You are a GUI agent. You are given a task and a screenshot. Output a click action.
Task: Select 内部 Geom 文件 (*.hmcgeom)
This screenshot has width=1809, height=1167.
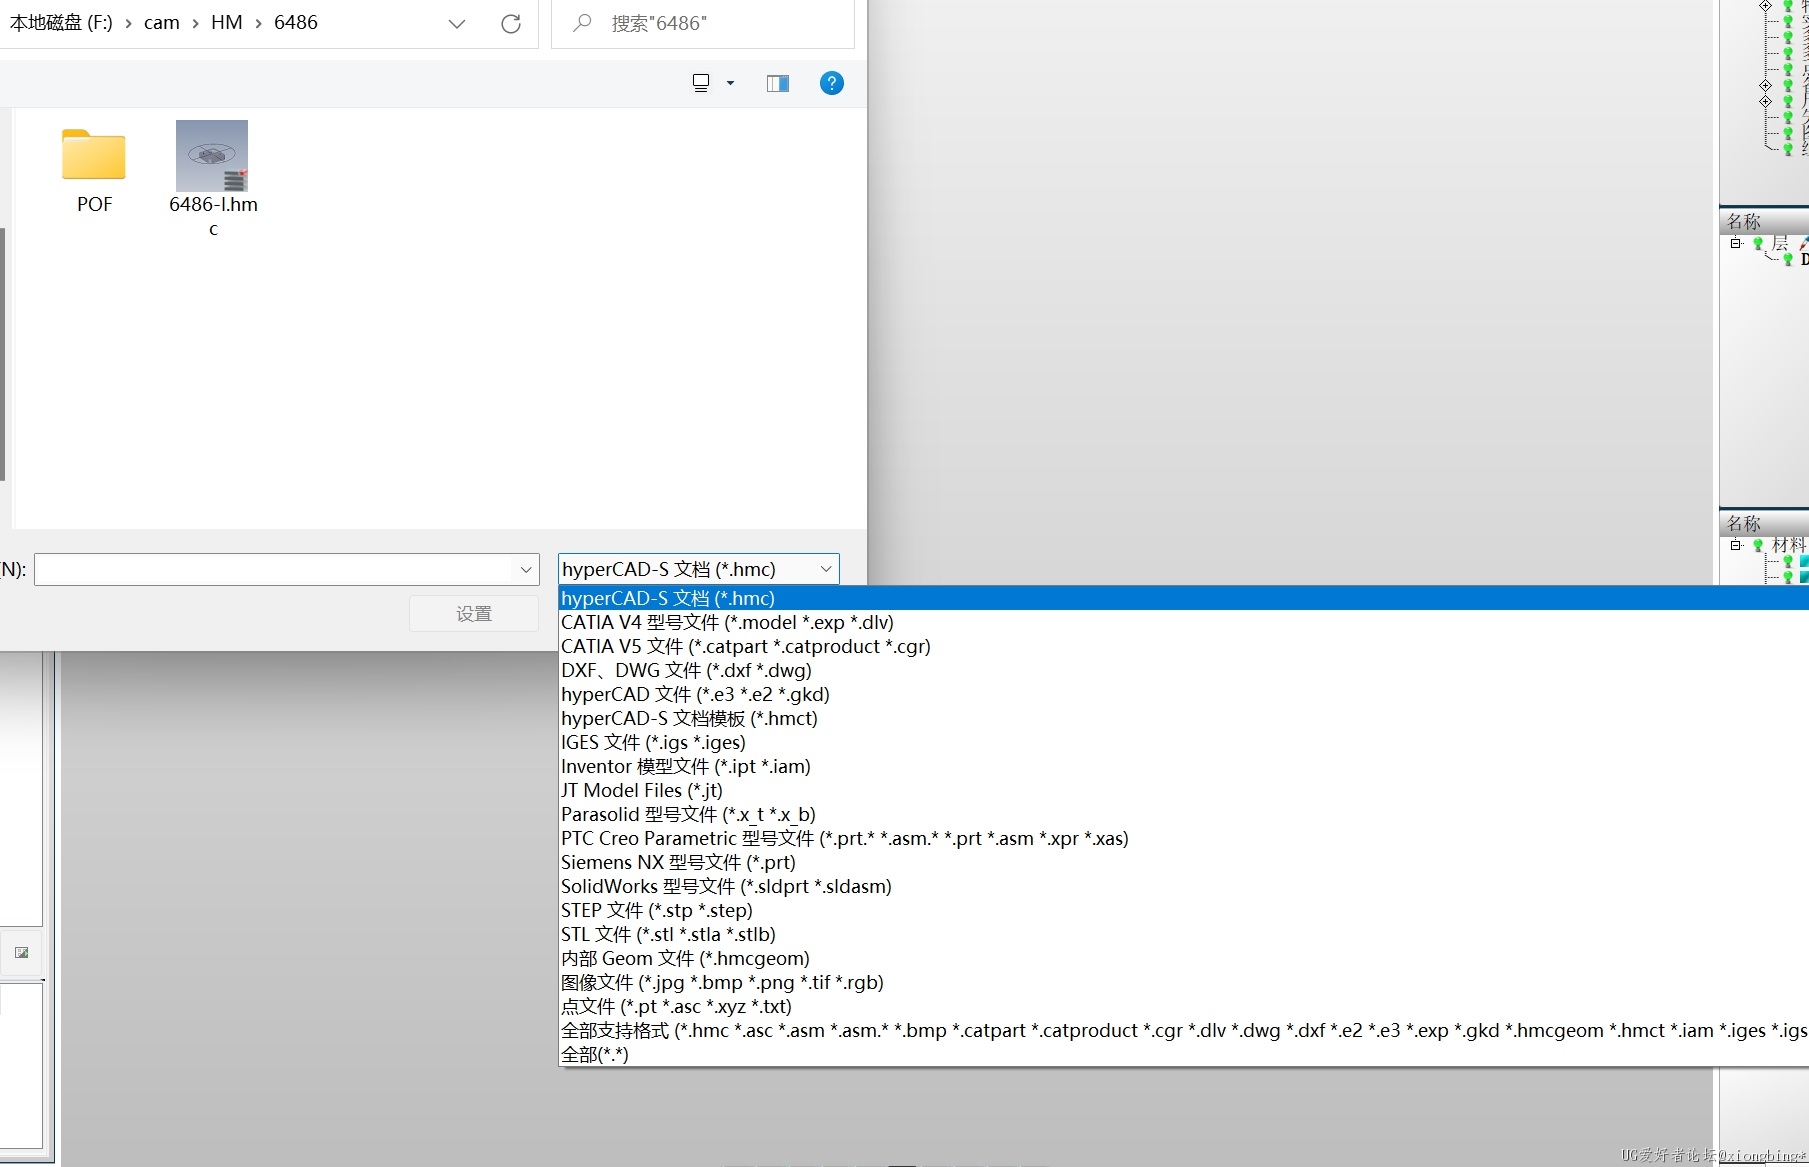tap(1184, 958)
